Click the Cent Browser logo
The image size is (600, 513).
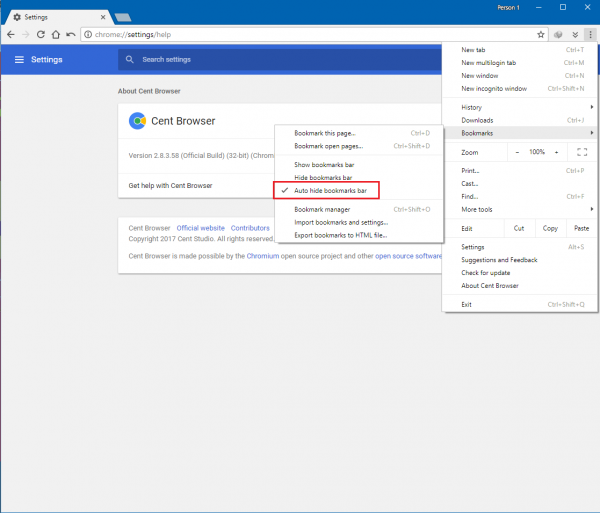(137, 121)
